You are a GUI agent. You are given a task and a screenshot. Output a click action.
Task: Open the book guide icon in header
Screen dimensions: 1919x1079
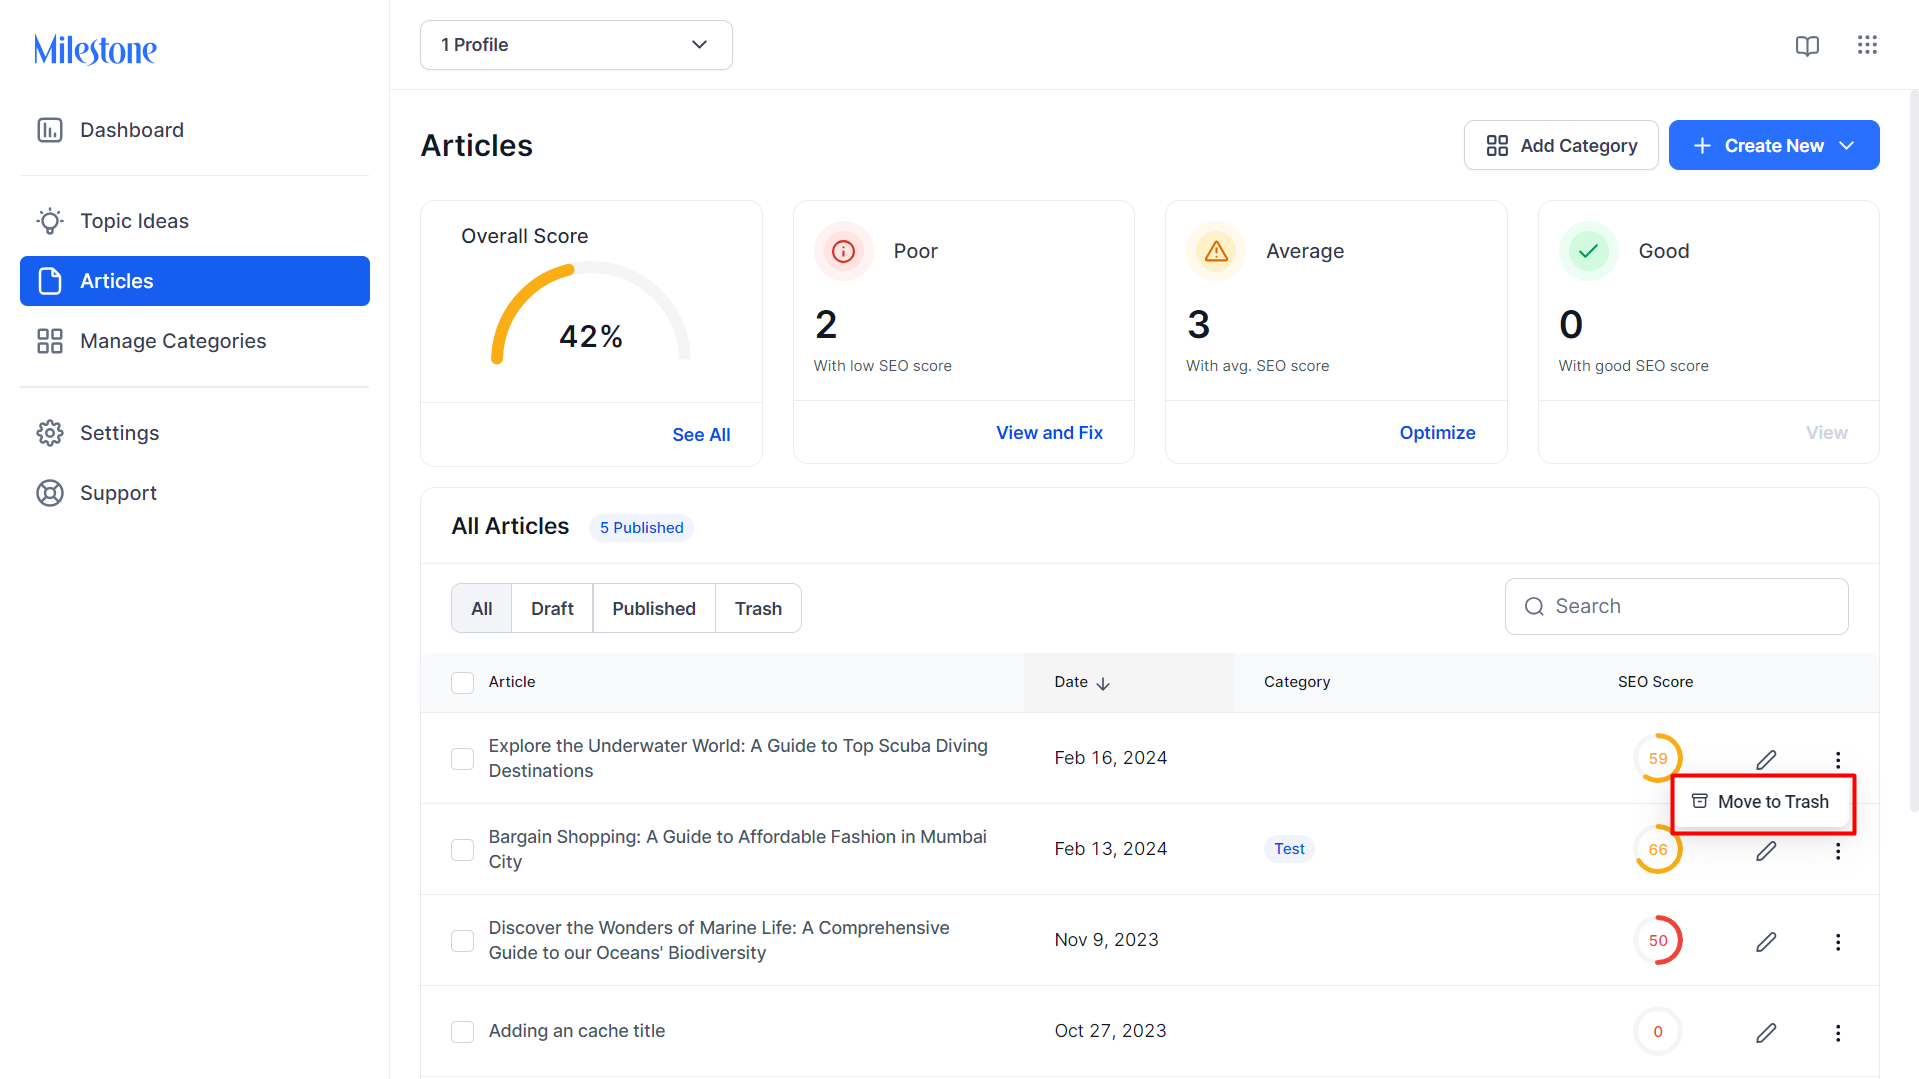(1807, 45)
